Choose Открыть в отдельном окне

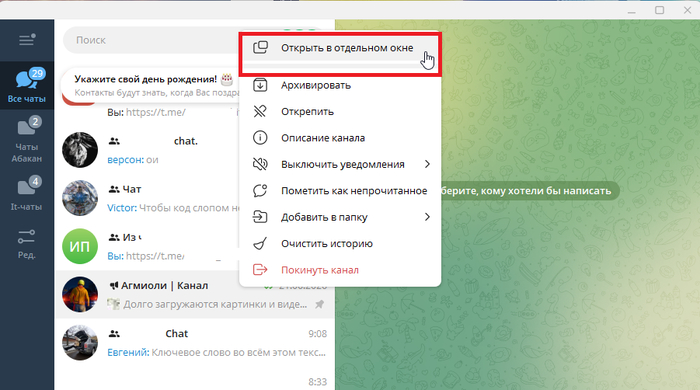coord(340,48)
